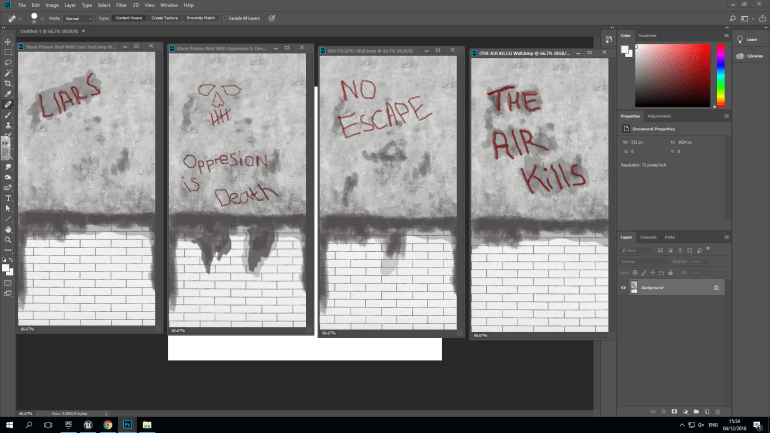Toggle lock all padlock icon
The width and height of the screenshot is (770, 433).
[x=670, y=272]
